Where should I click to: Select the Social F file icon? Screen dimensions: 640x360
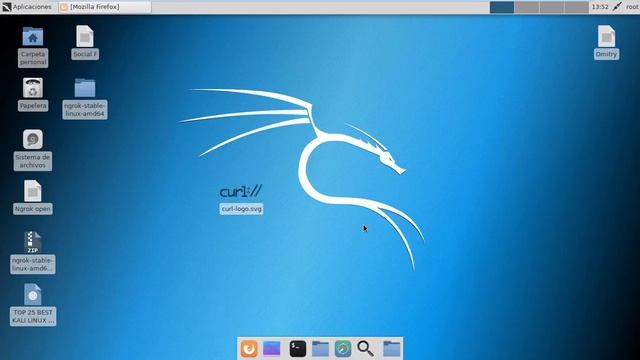point(85,36)
